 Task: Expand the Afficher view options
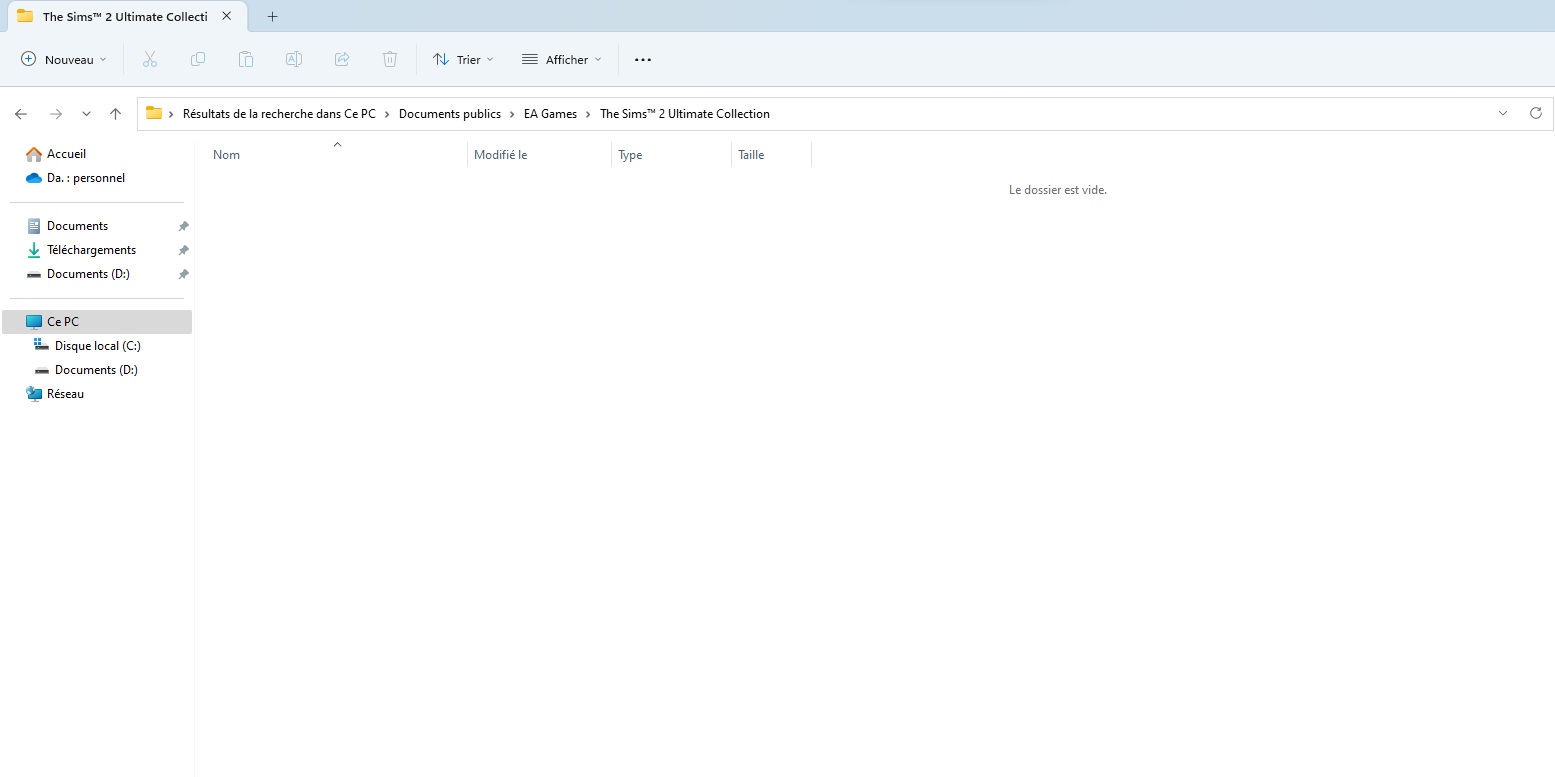coord(562,60)
